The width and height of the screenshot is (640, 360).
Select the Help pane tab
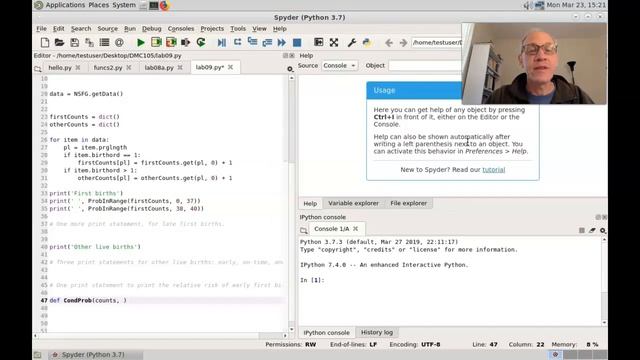click(310, 203)
